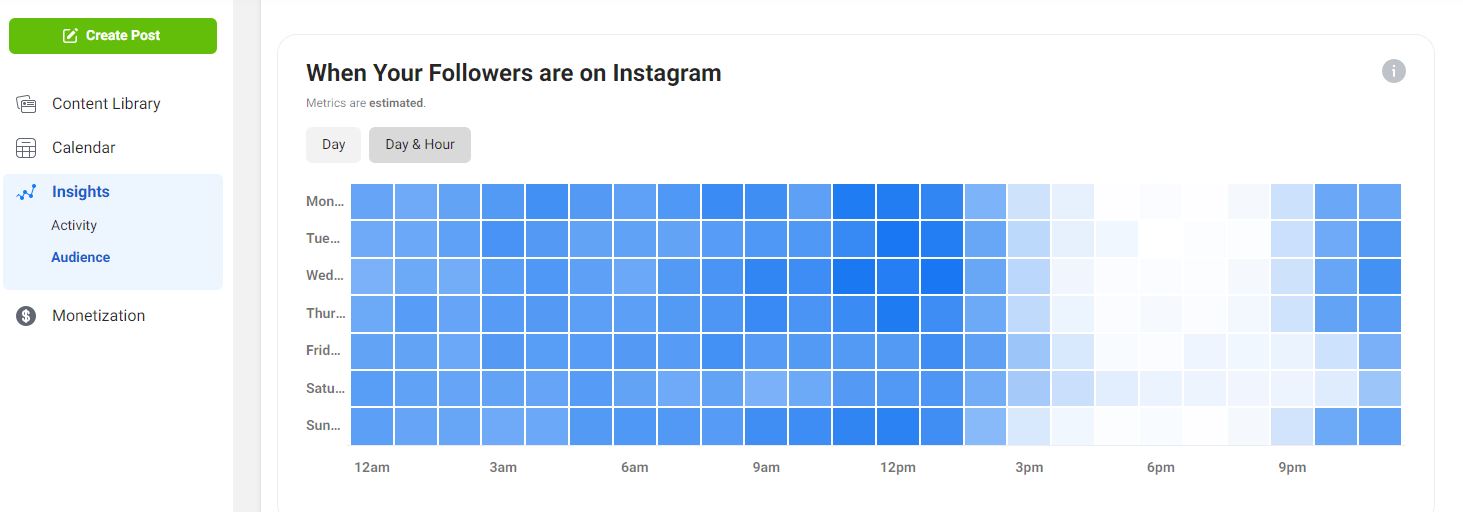The image size is (1463, 512).
Task: Select the Insights graph icon
Action: (x=27, y=192)
